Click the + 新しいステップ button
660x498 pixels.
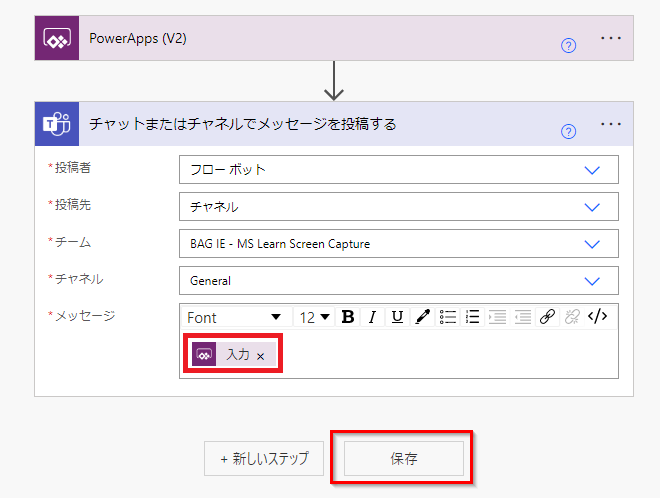tap(264, 458)
